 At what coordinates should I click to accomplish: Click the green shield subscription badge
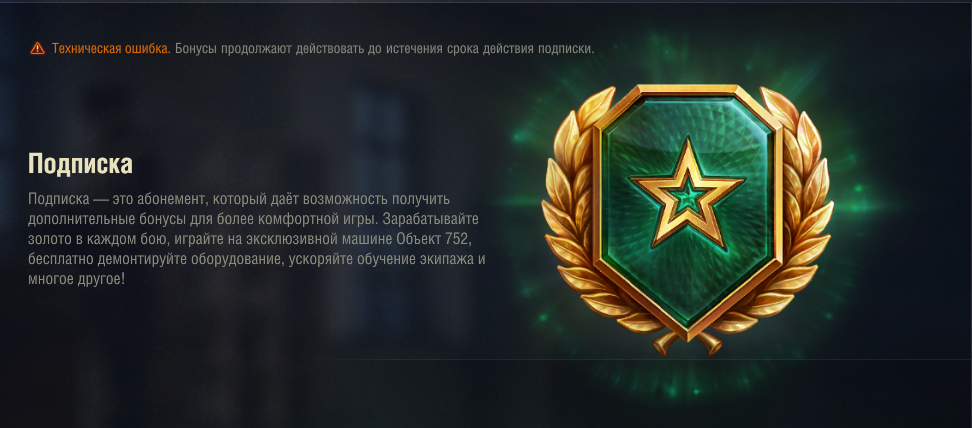click(x=687, y=211)
